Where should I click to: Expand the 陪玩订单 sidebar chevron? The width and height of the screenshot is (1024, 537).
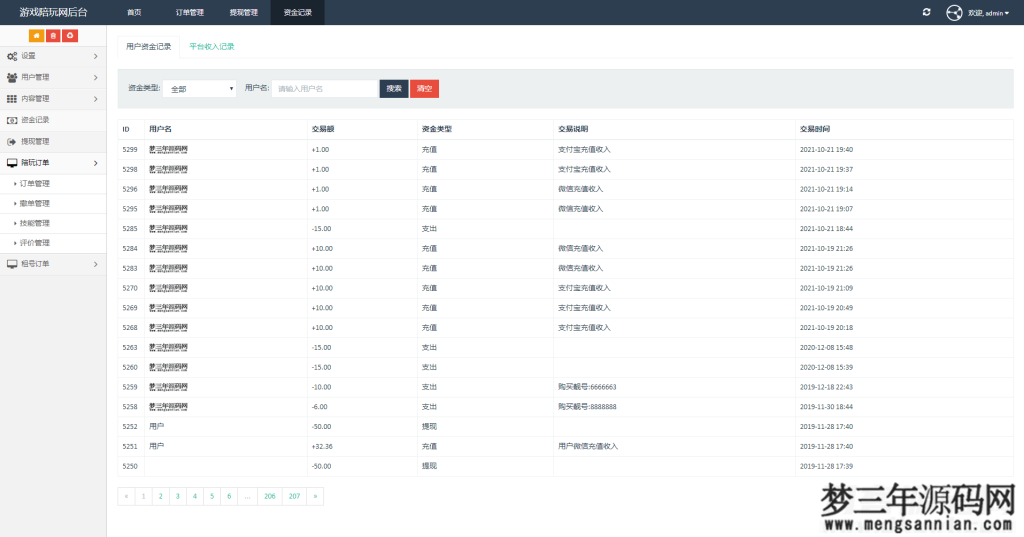point(95,163)
